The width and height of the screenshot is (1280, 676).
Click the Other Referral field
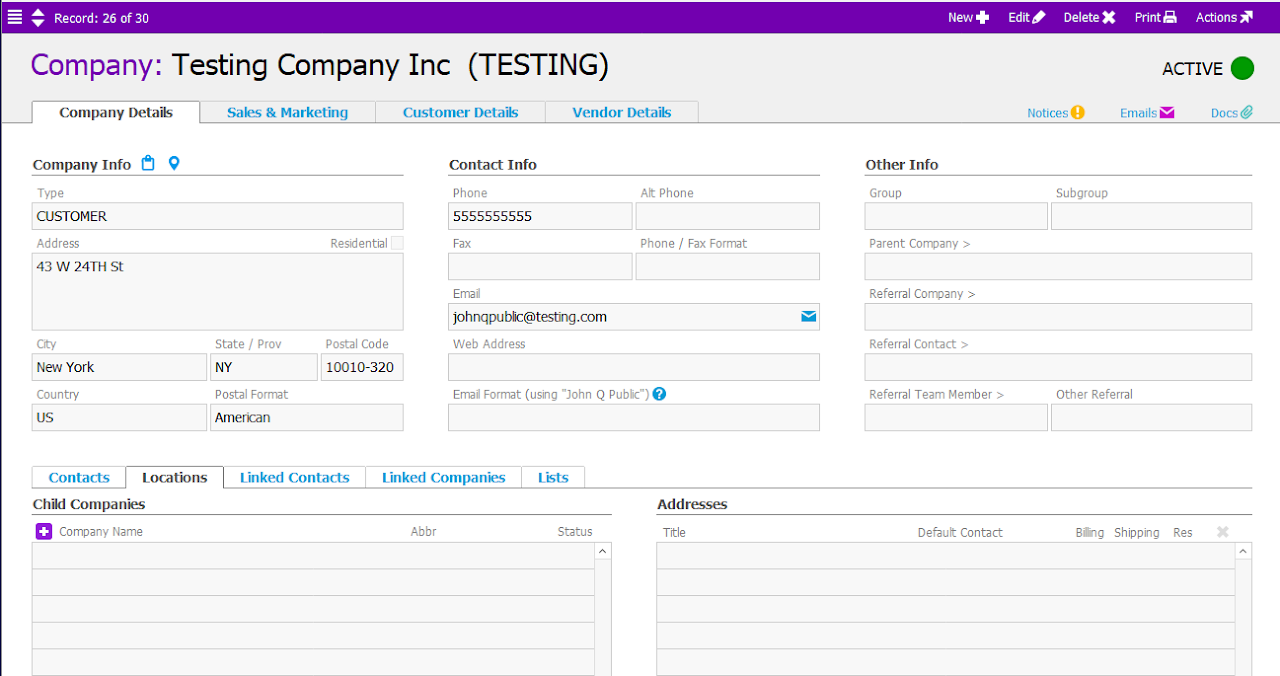tap(1151, 417)
